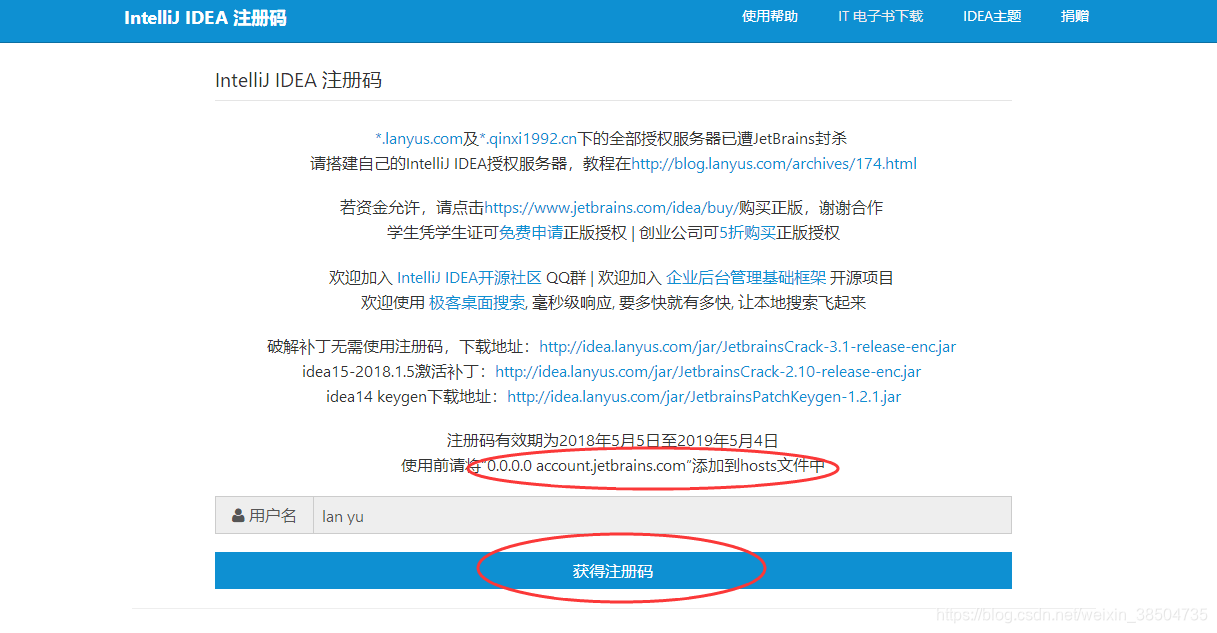Open the IntelliJ IDEA开源社区 link
This screenshot has width=1217, height=633.
(469, 278)
